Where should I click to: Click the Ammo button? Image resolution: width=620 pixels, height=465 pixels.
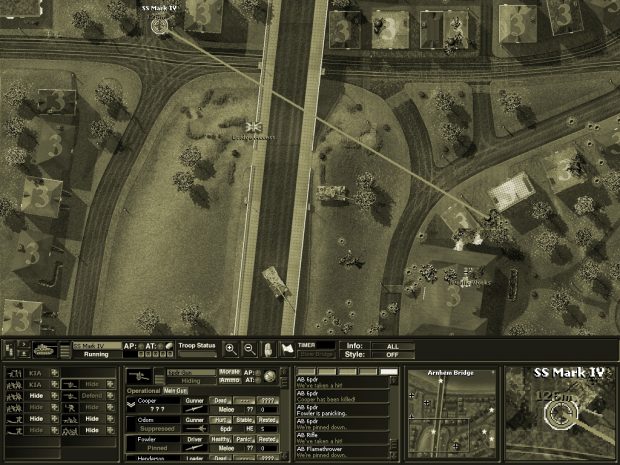point(229,380)
